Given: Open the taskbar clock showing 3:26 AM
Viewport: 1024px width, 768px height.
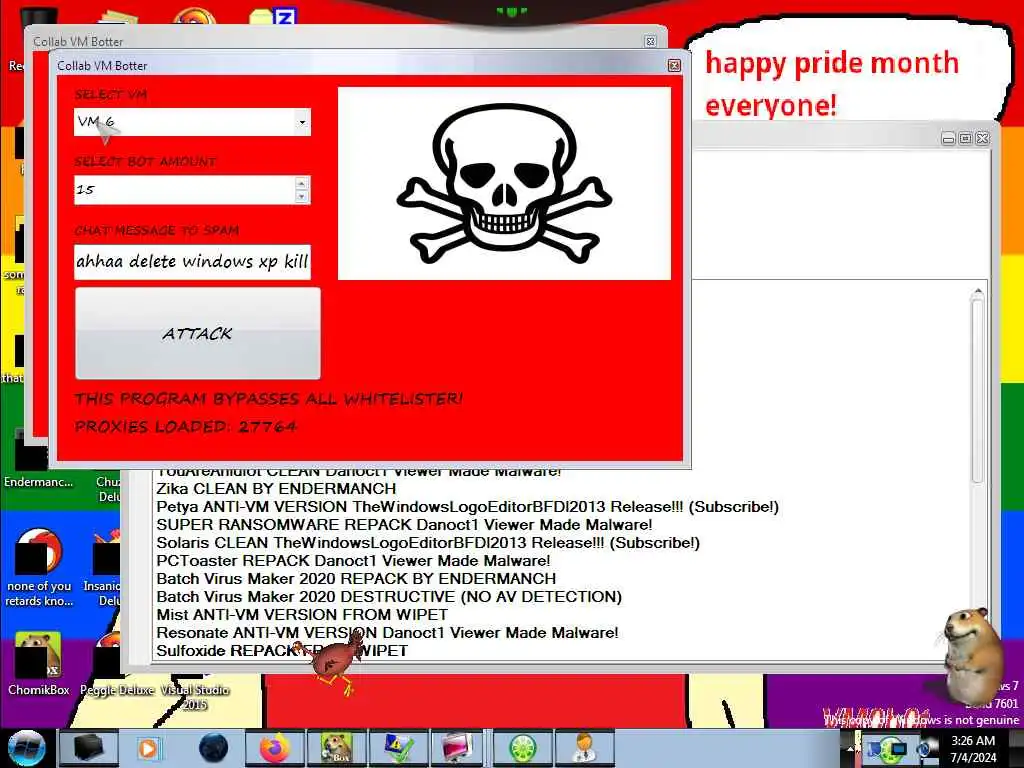Looking at the screenshot, I should [973, 749].
